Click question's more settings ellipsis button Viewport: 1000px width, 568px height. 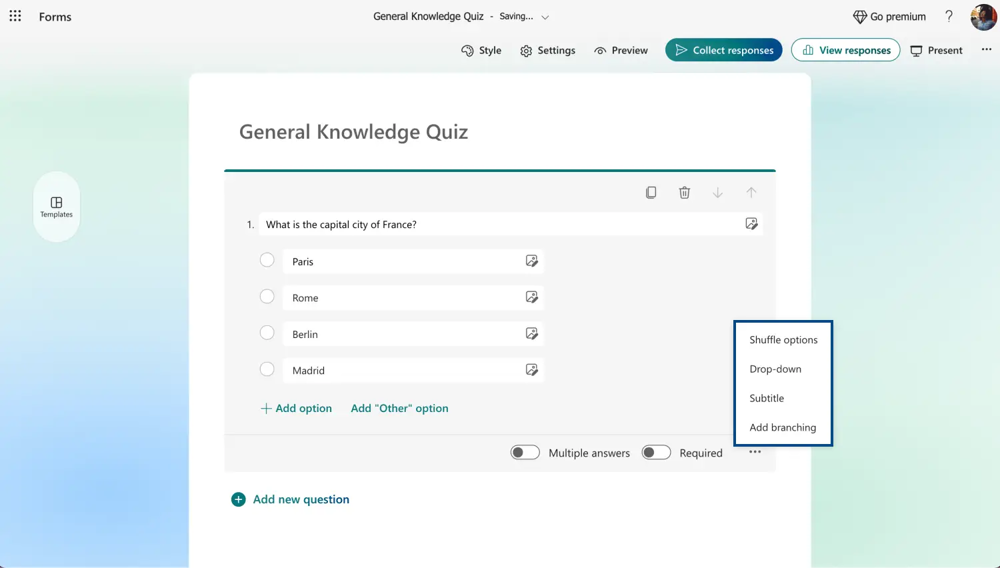(755, 453)
